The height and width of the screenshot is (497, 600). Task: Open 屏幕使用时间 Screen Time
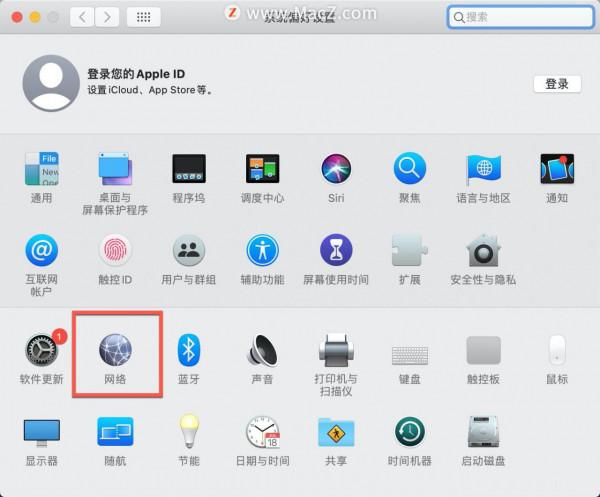click(x=336, y=250)
